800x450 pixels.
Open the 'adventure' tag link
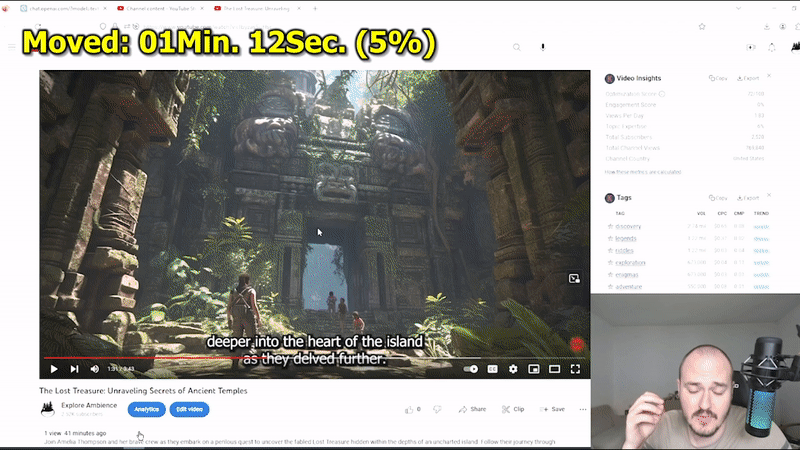629,287
